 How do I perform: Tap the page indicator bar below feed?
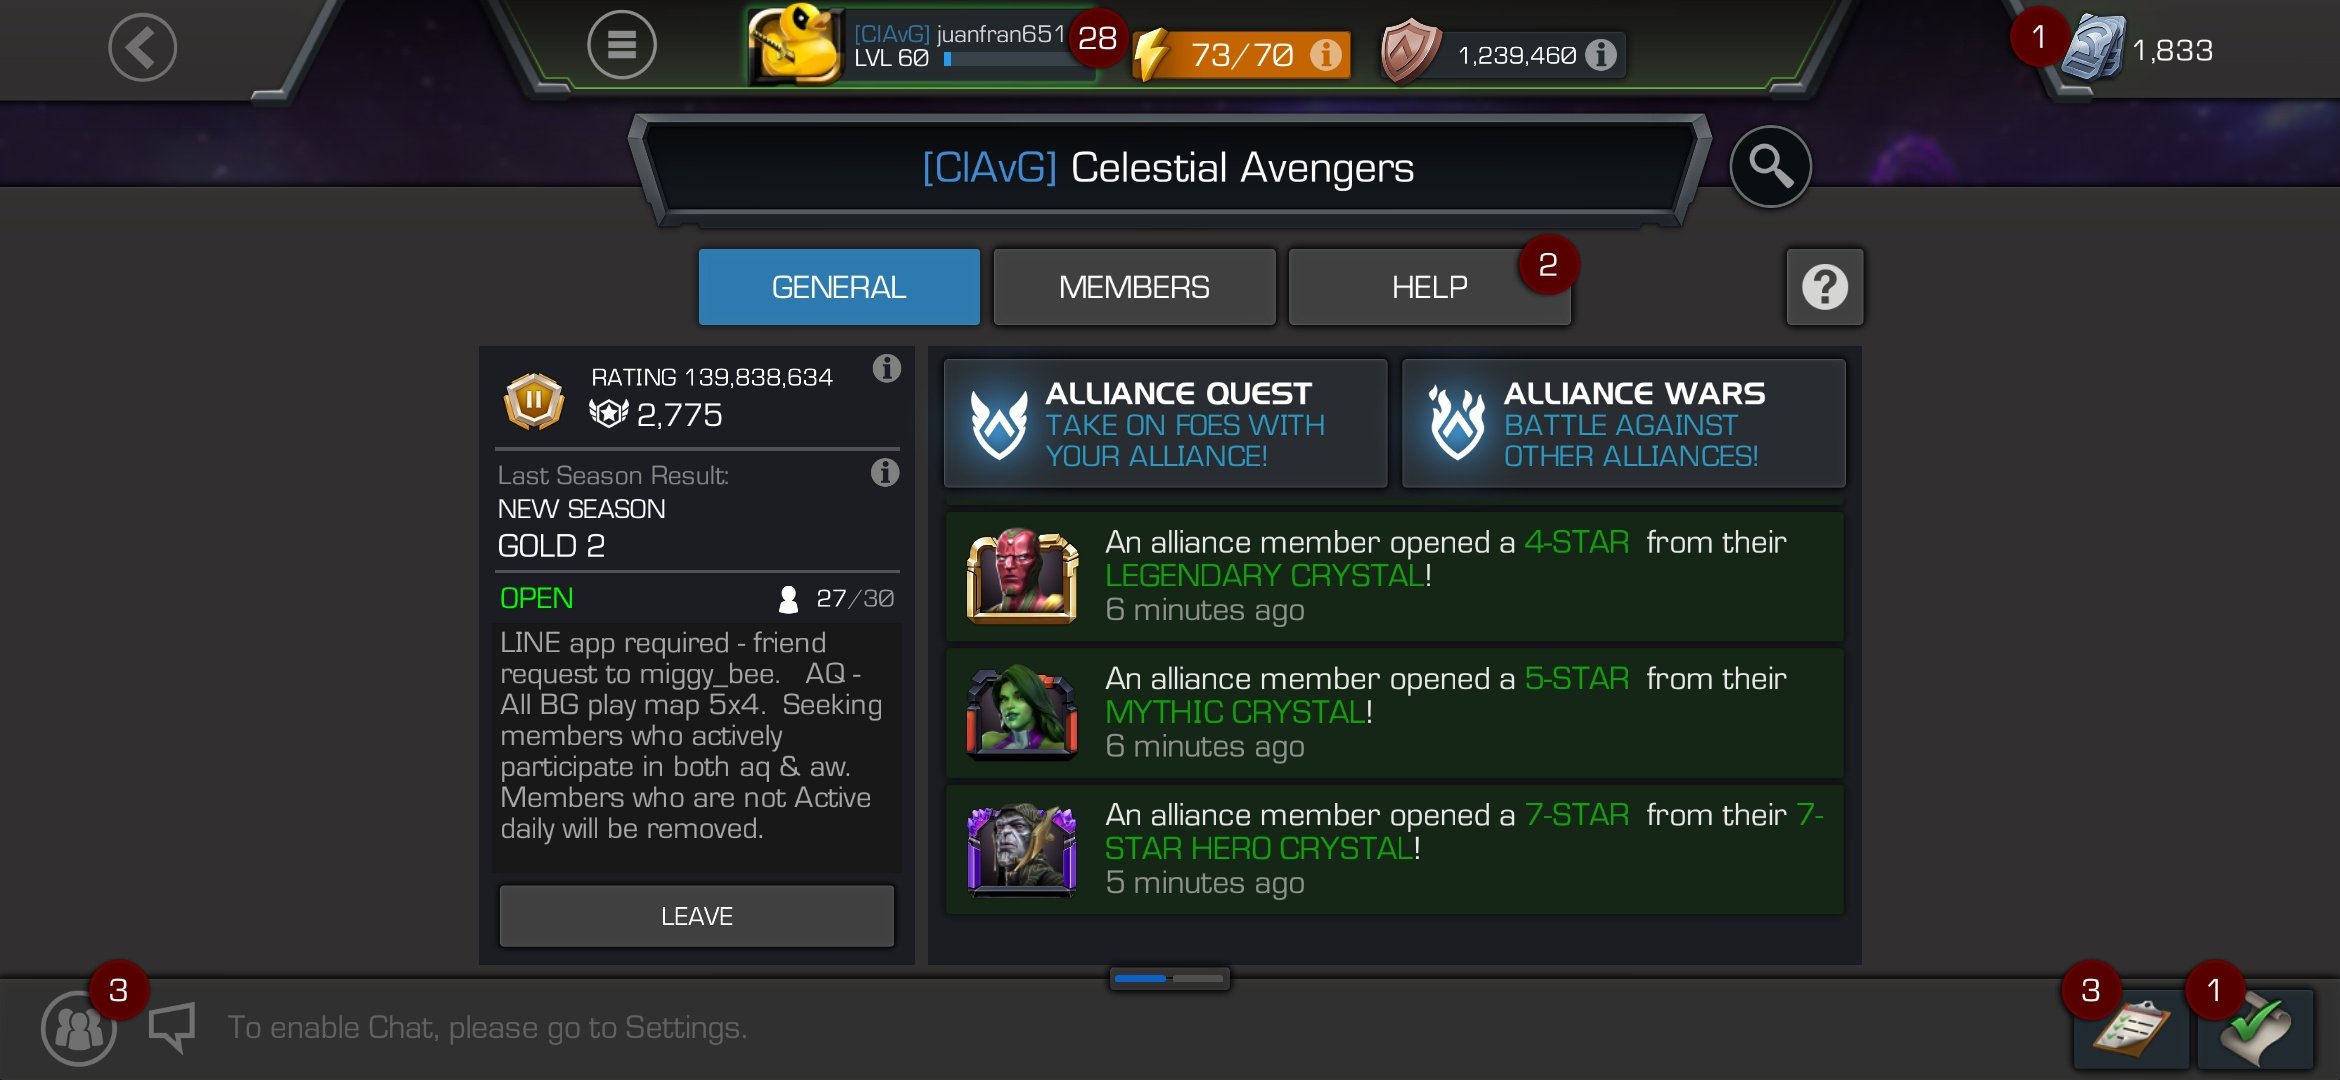pyautogui.click(x=1169, y=978)
